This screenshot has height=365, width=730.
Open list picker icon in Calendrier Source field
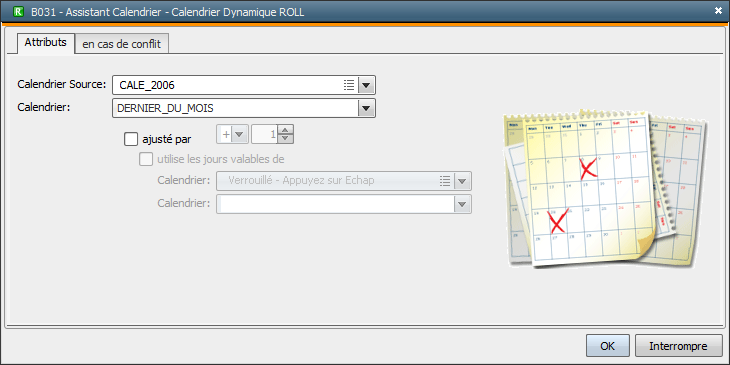pos(349,85)
